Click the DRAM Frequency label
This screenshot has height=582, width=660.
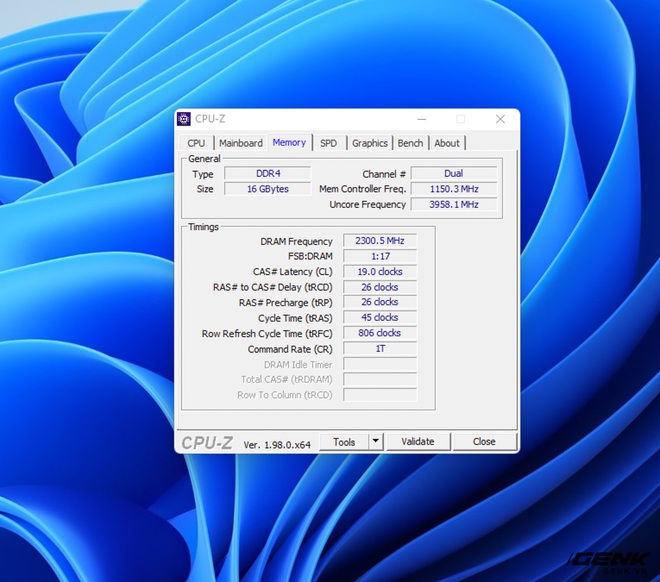pos(296,242)
